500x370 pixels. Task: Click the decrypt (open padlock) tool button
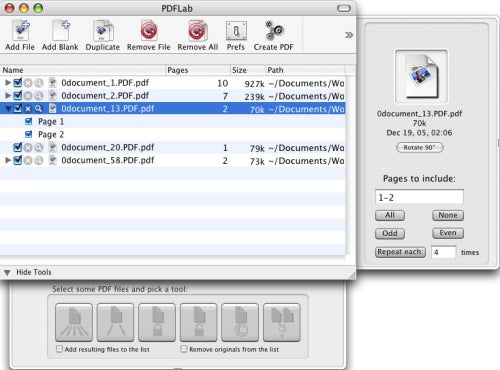pos(199,322)
